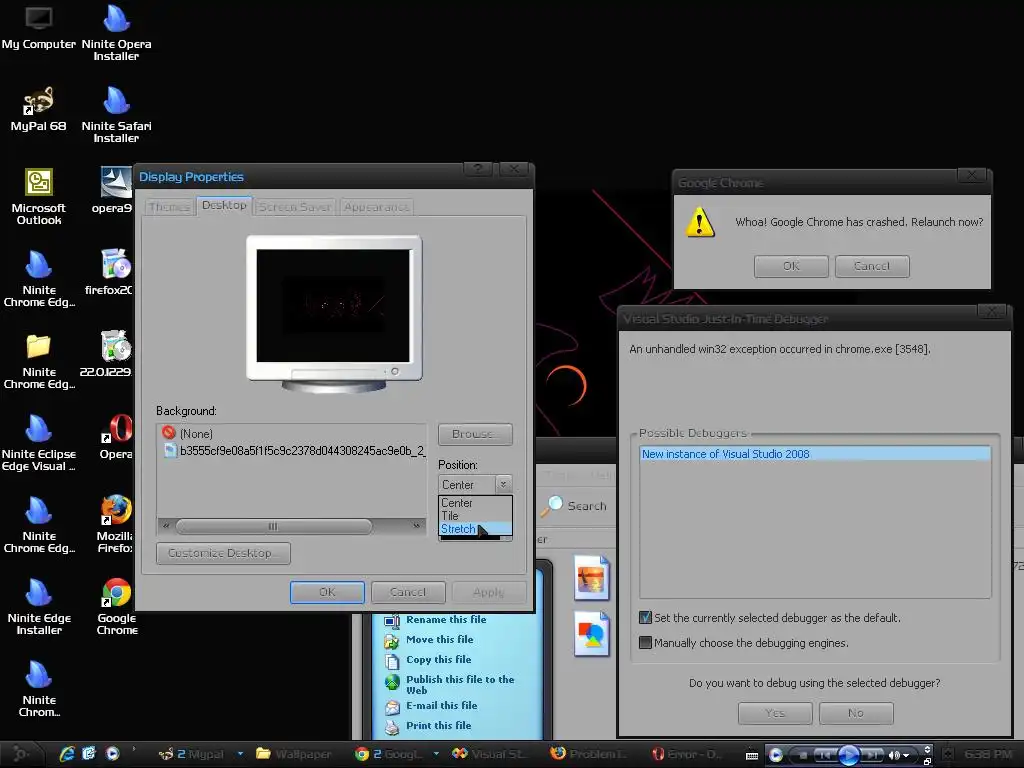Expand the Mypal taskbar group arrow
The height and width of the screenshot is (768, 1024).
240,754
